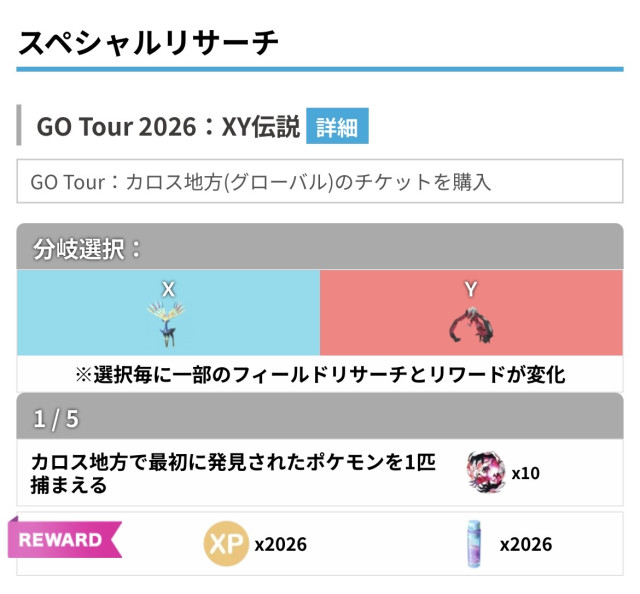
Task: Click the GO Tour 2026：XY伝説 heading
Action: (x=167, y=127)
